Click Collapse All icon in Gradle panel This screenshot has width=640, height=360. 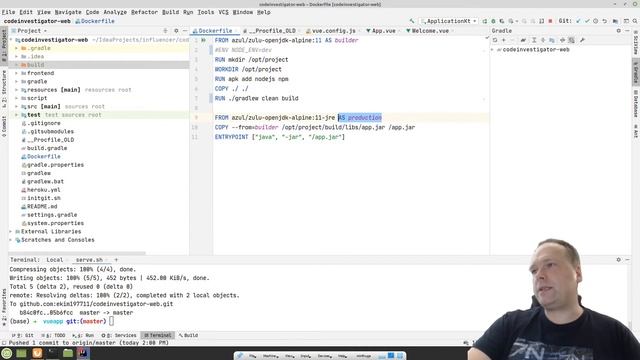[x=543, y=40]
